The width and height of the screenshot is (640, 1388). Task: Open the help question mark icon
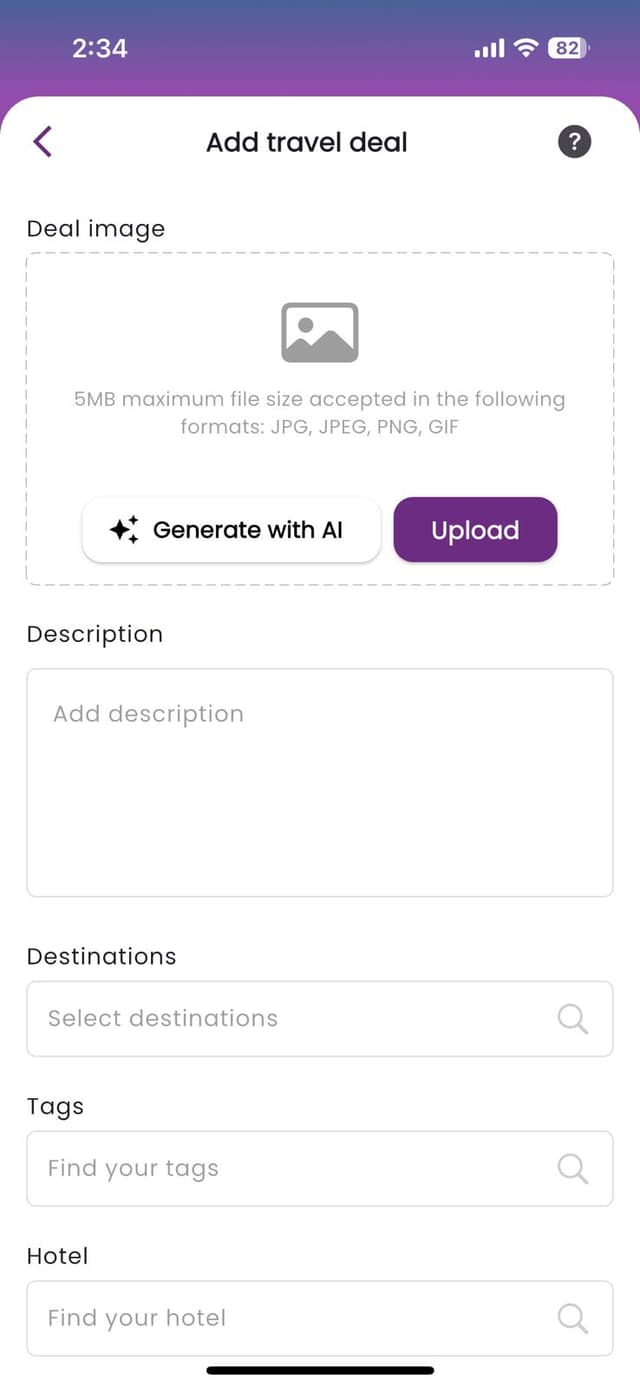click(574, 142)
